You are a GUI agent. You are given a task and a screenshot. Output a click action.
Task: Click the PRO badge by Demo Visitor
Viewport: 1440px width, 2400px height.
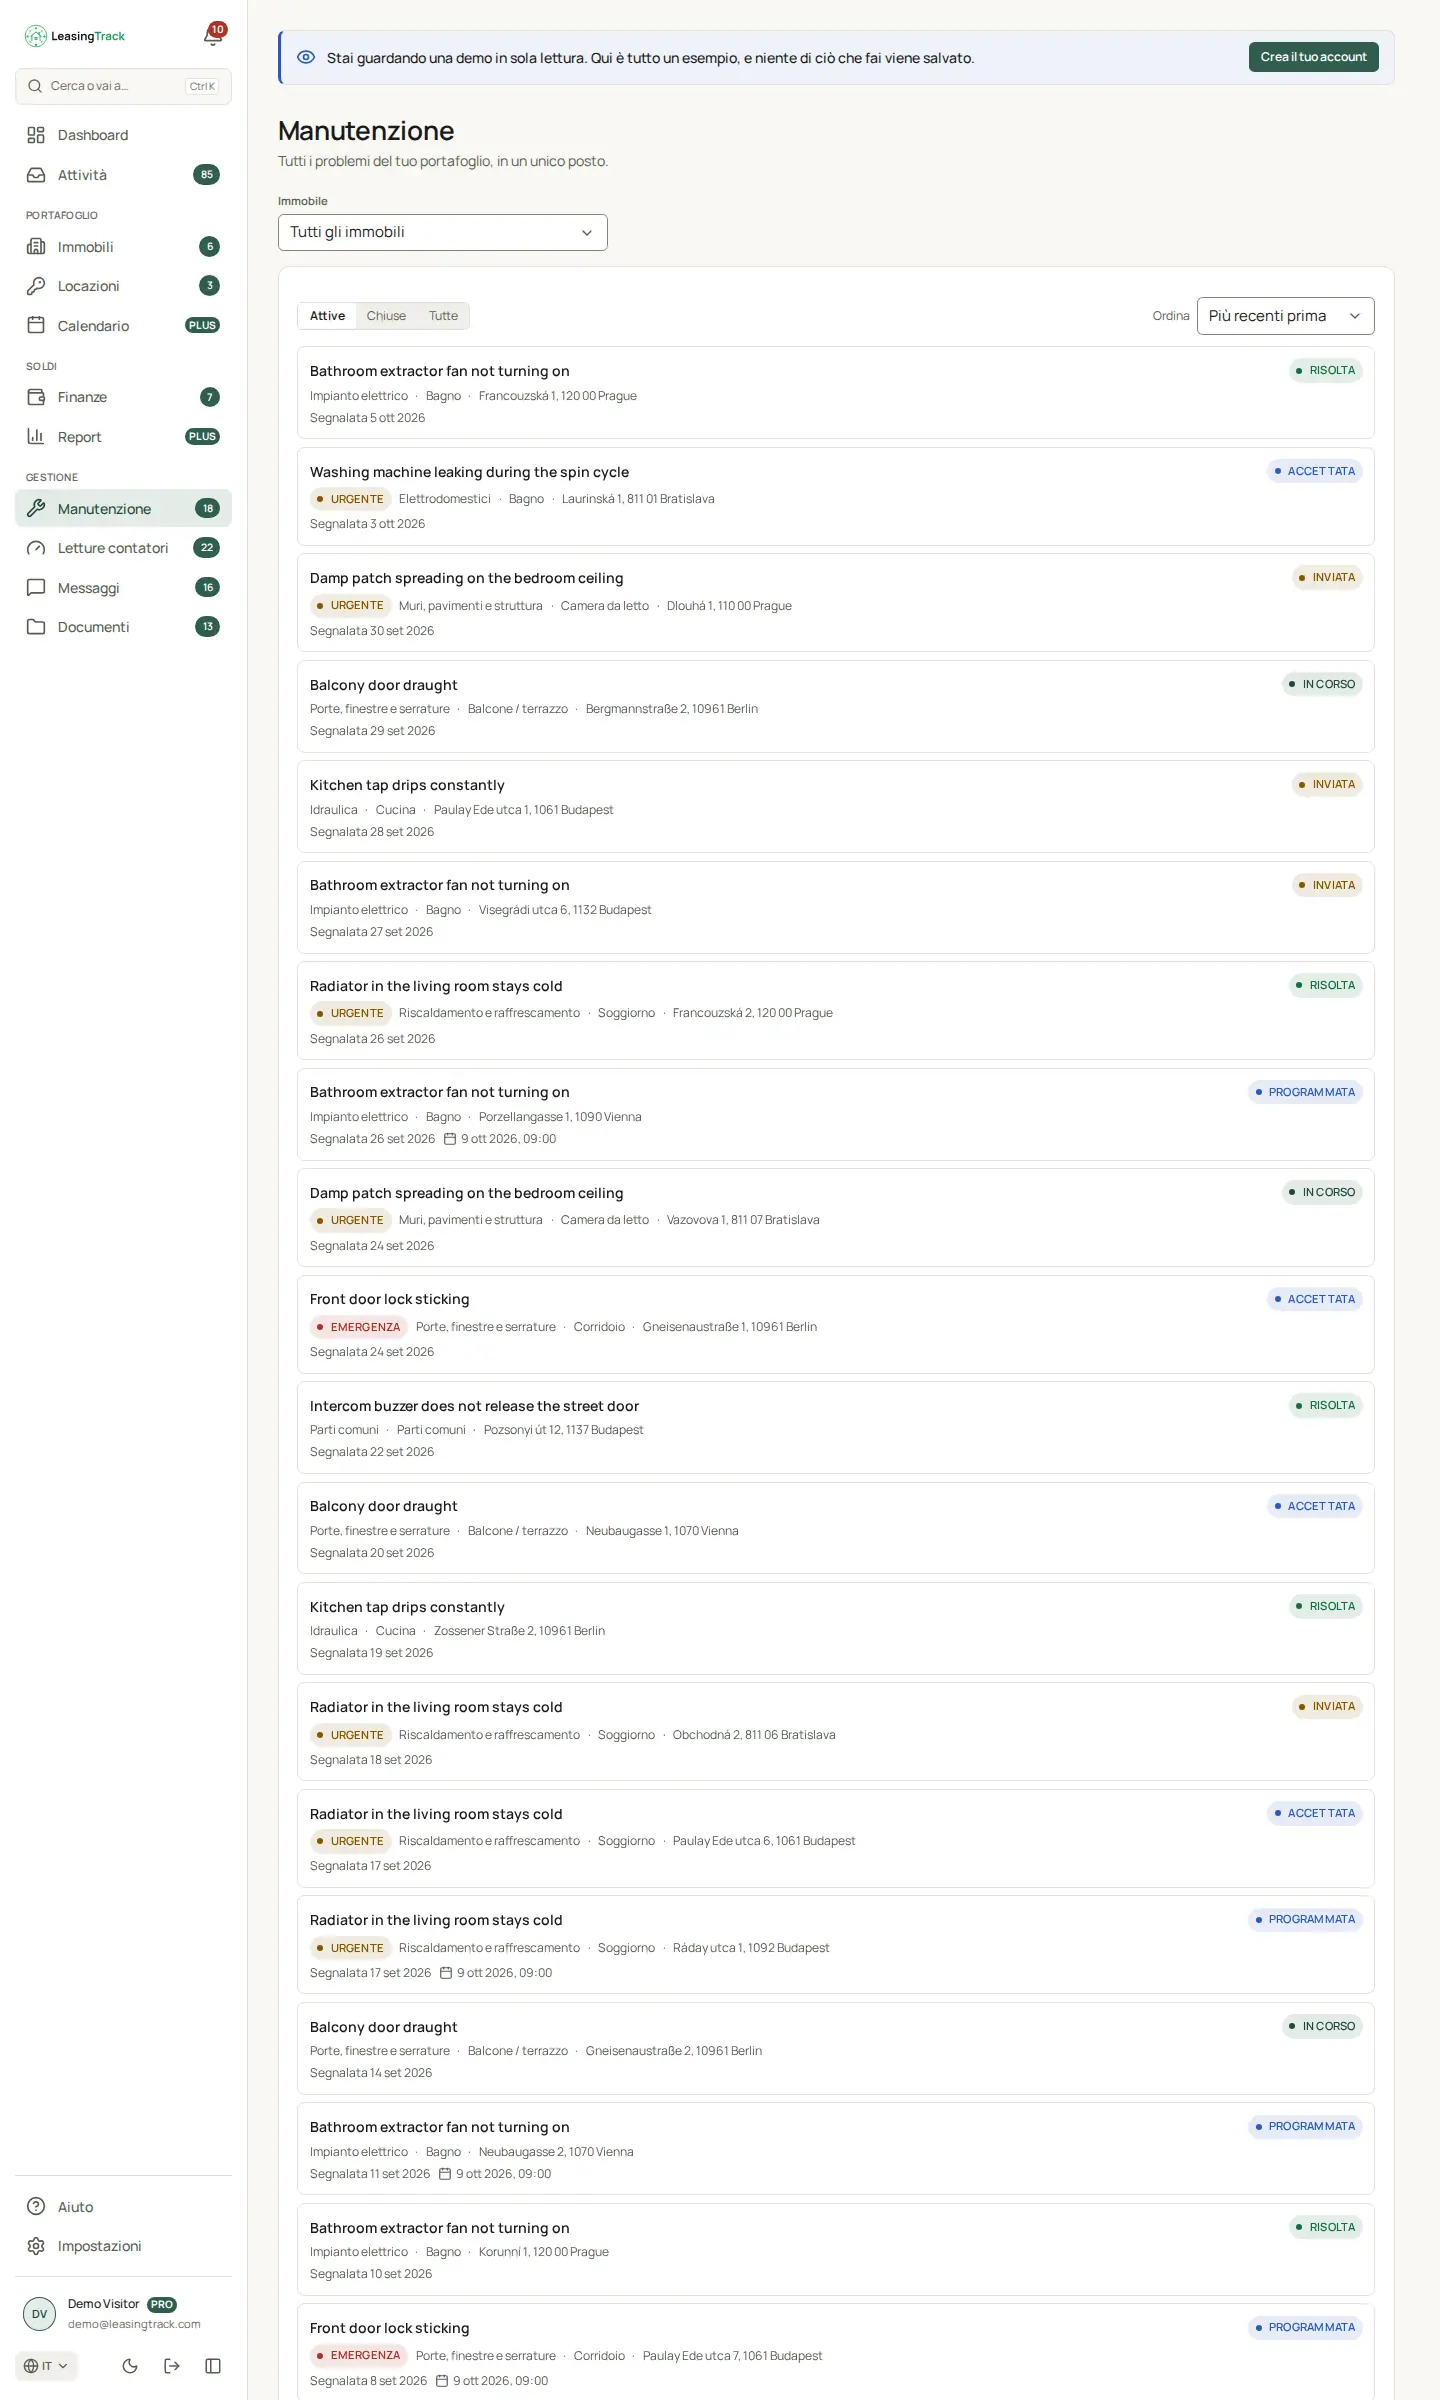click(x=162, y=2304)
